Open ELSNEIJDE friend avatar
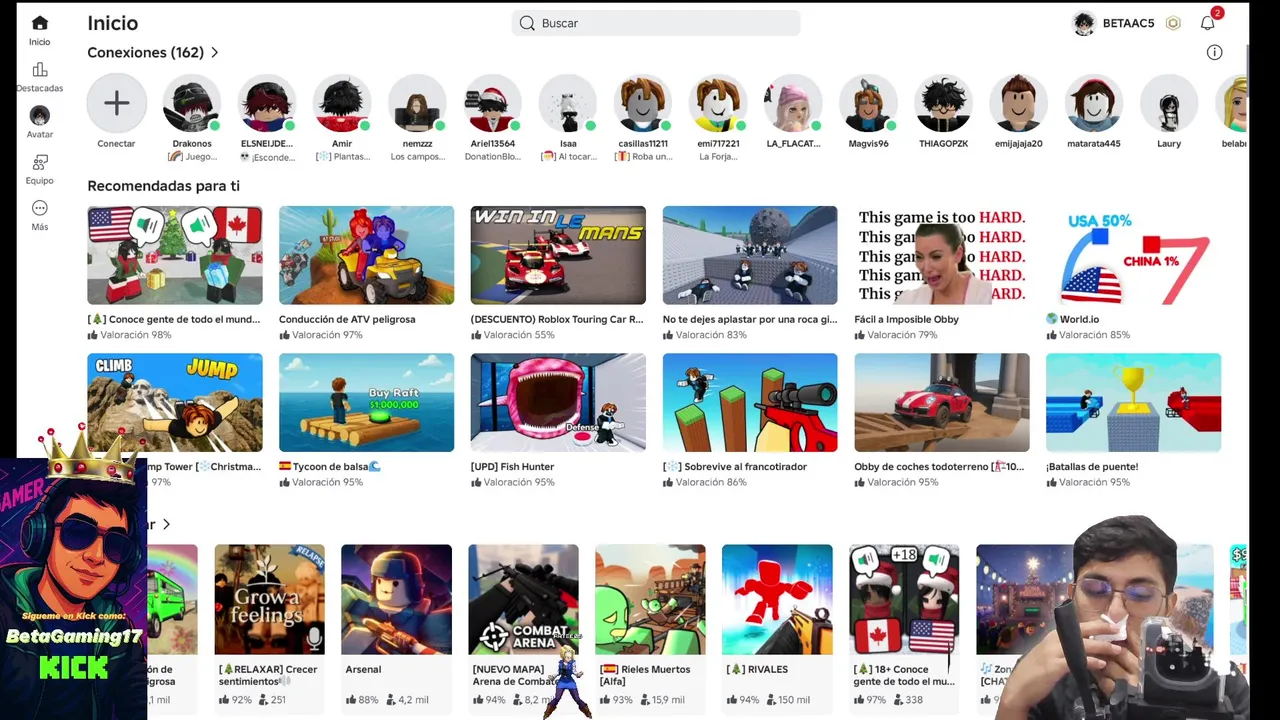Image resolution: width=1280 pixels, height=720 pixels. [267, 103]
